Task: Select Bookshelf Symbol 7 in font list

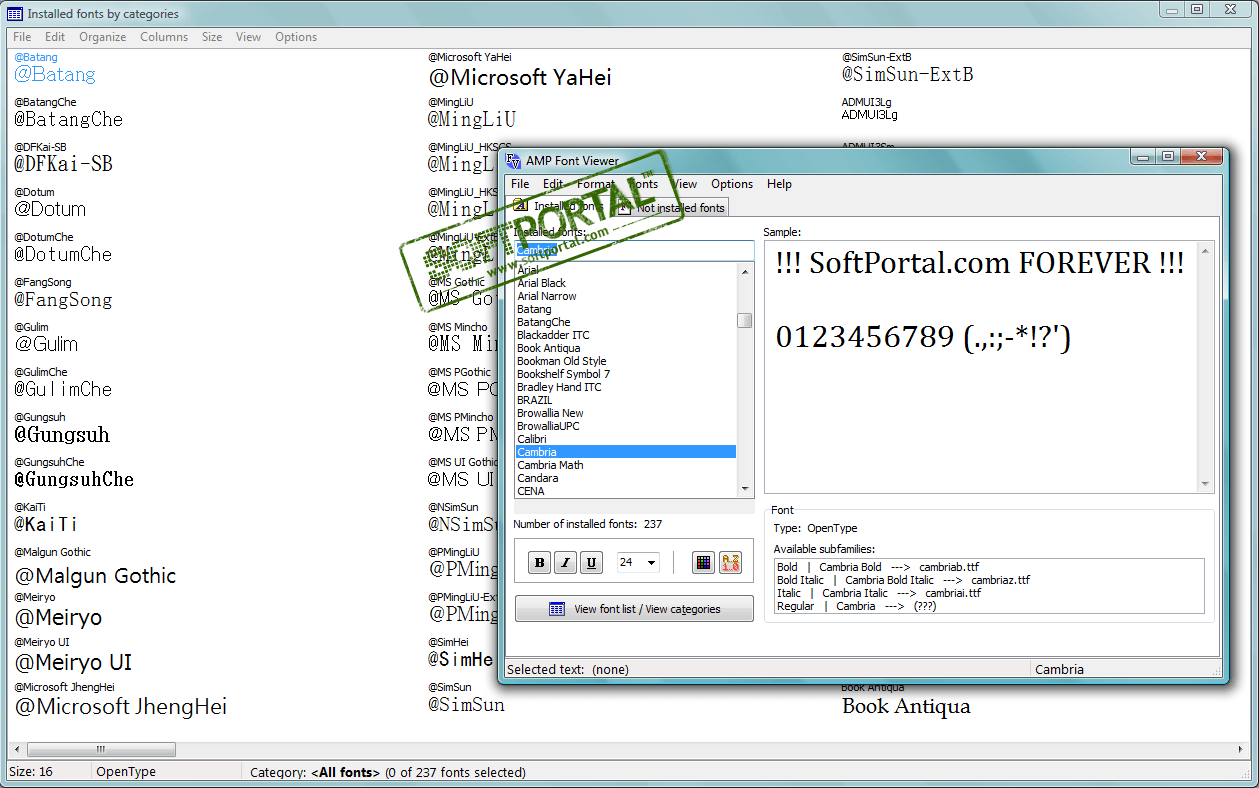Action: (625, 374)
